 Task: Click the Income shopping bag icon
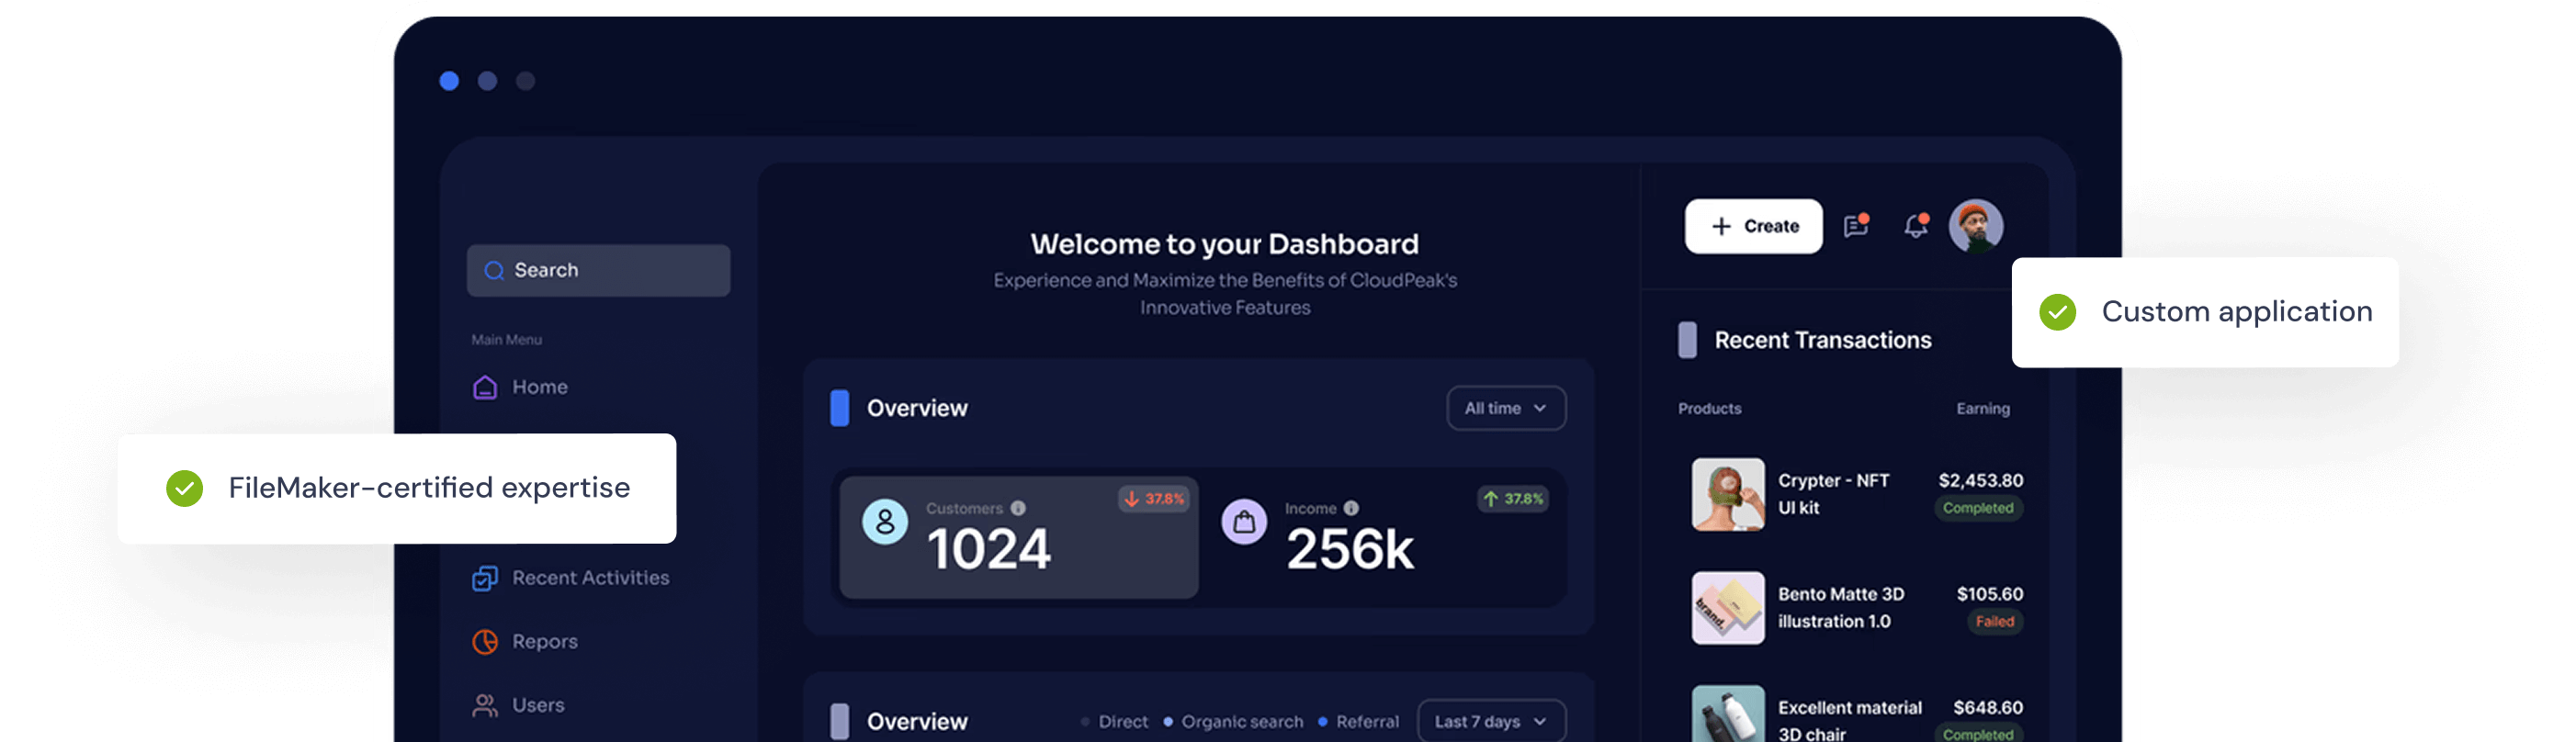click(x=1244, y=522)
